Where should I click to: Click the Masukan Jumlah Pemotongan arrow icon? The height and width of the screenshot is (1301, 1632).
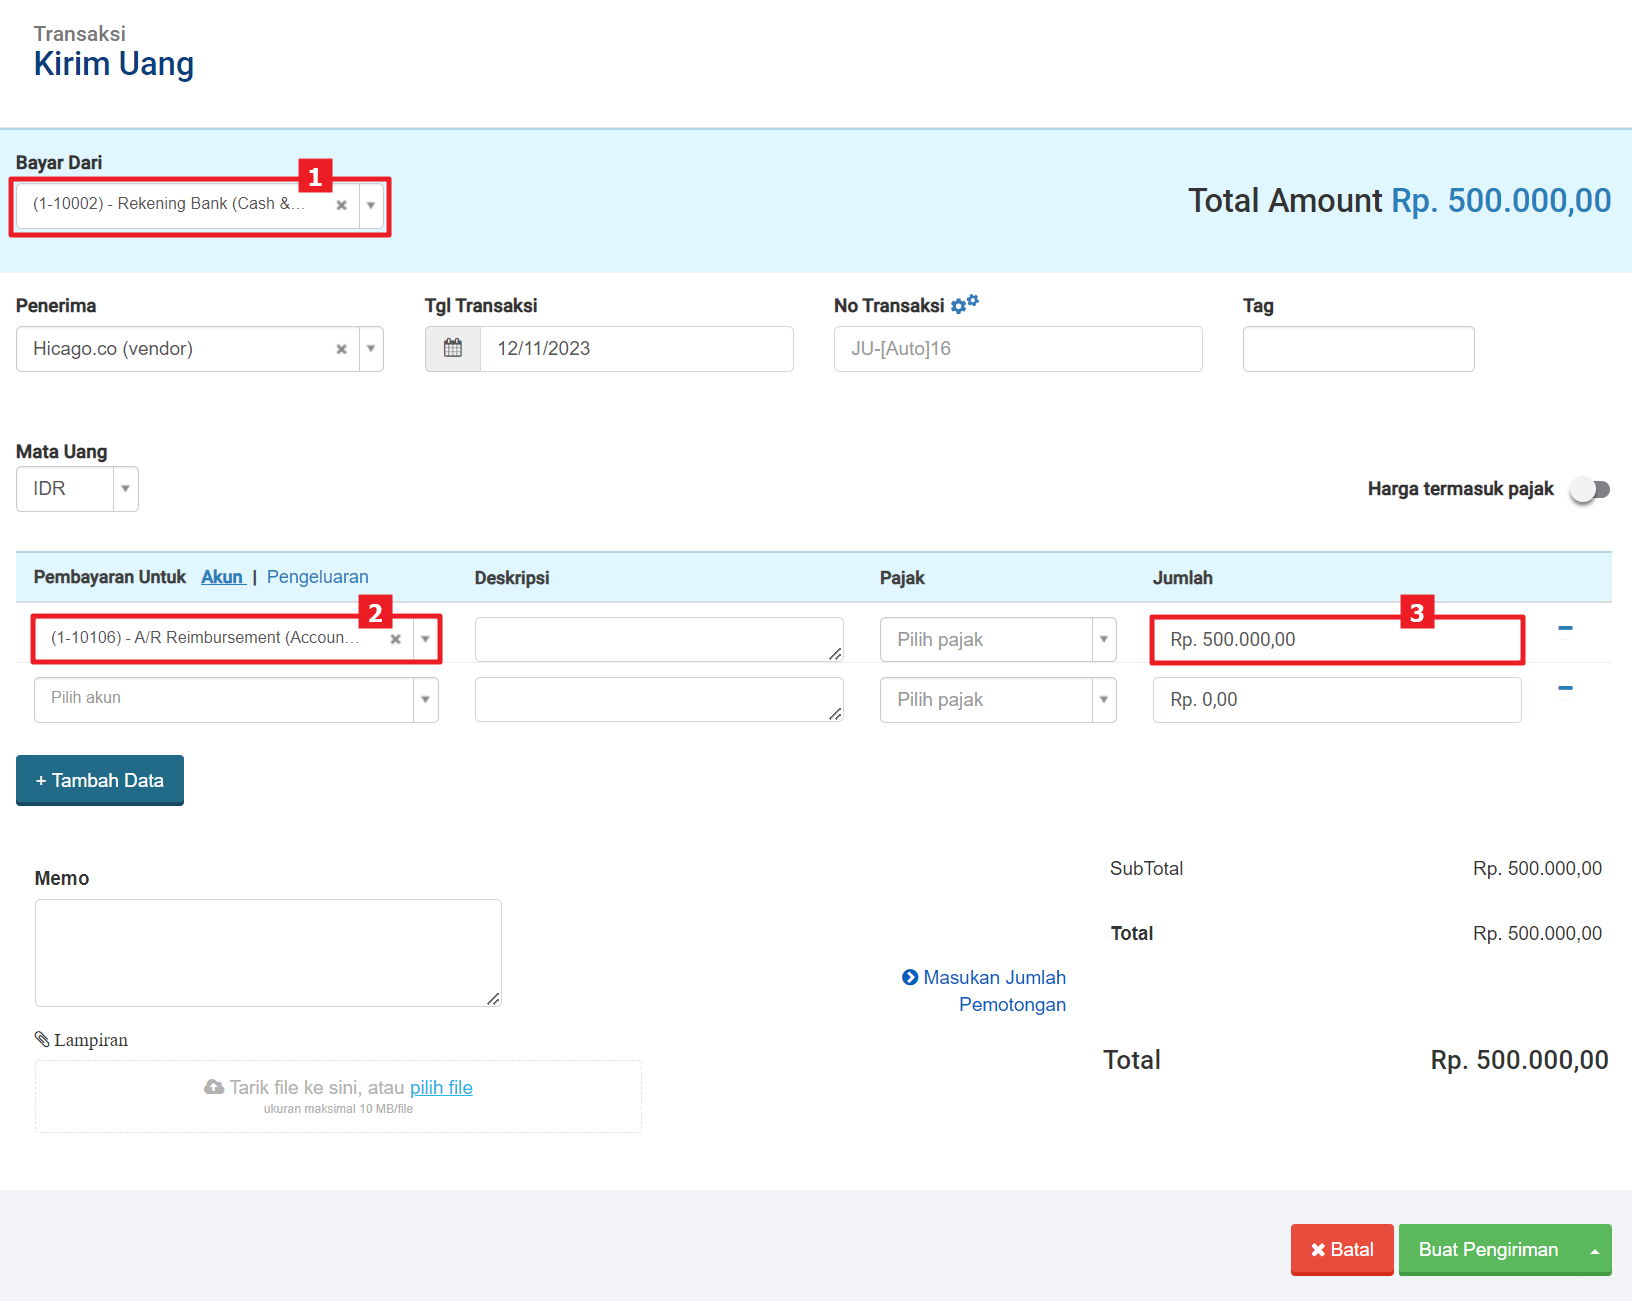click(910, 977)
